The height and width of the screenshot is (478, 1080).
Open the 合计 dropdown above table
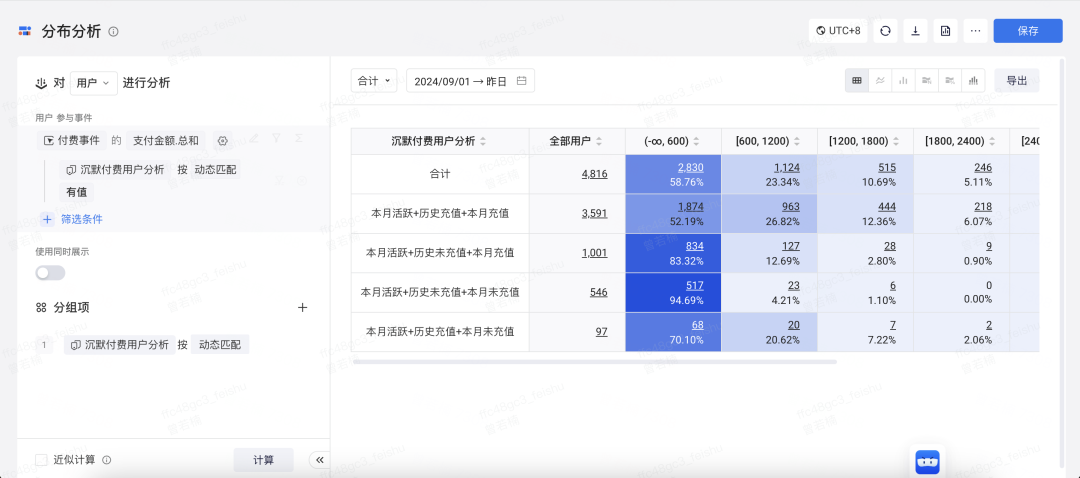374,81
